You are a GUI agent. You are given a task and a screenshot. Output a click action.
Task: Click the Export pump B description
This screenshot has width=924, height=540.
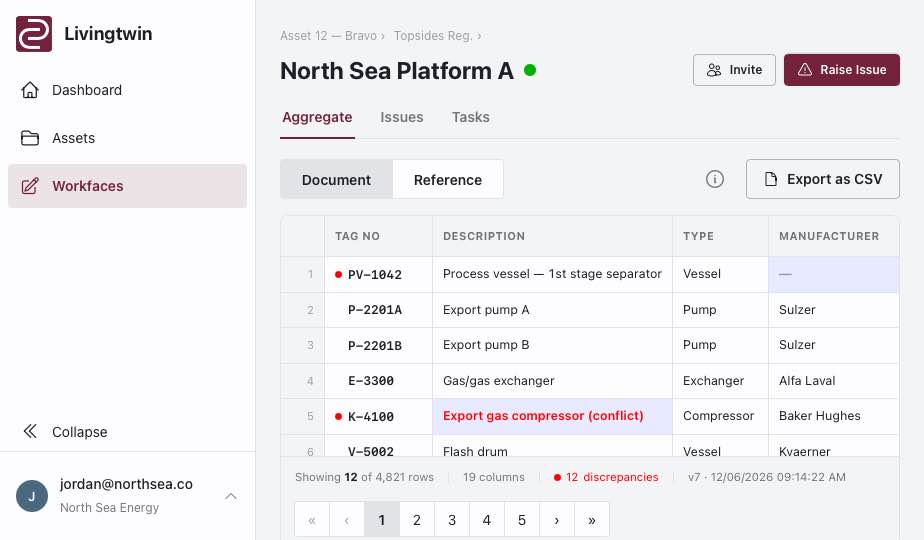[x=552, y=345]
